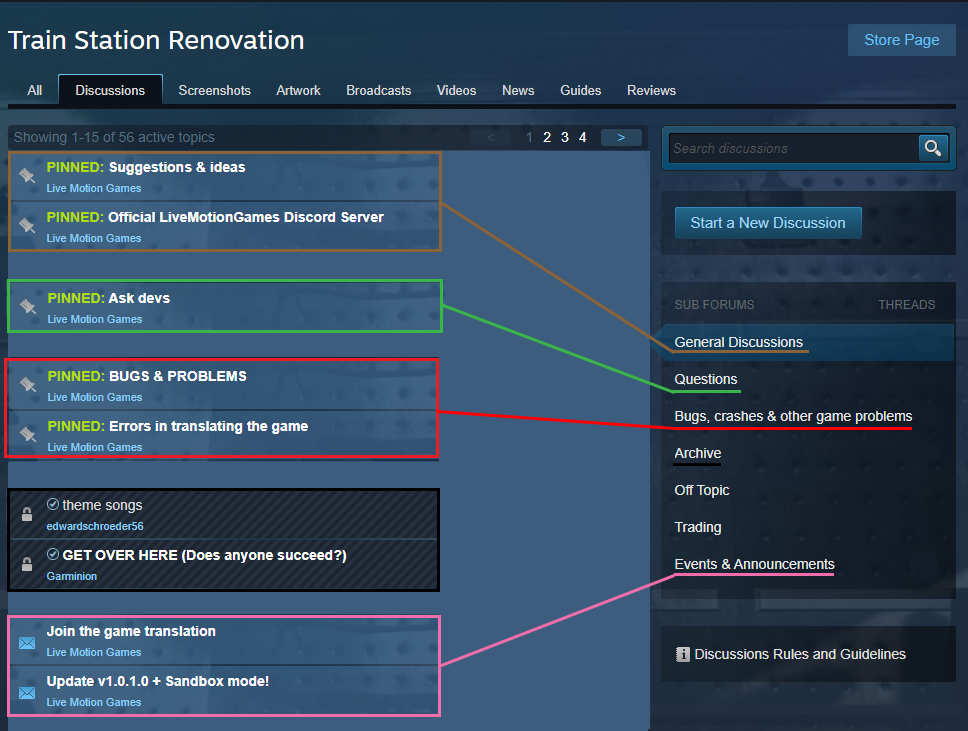Open the Official LiveMotionGames Discord Server topic
The height and width of the screenshot is (731, 968).
tap(245, 217)
